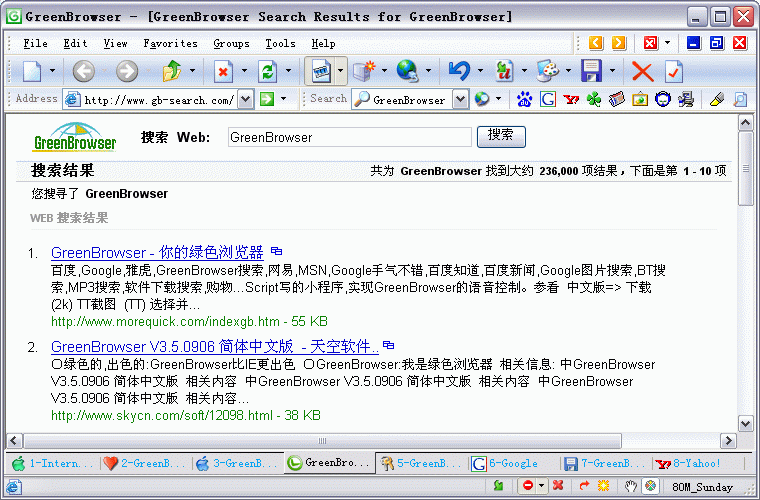Switch to previous tab with orange left arrow
This screenshot has height=500, width=760.
coord(596,43)
